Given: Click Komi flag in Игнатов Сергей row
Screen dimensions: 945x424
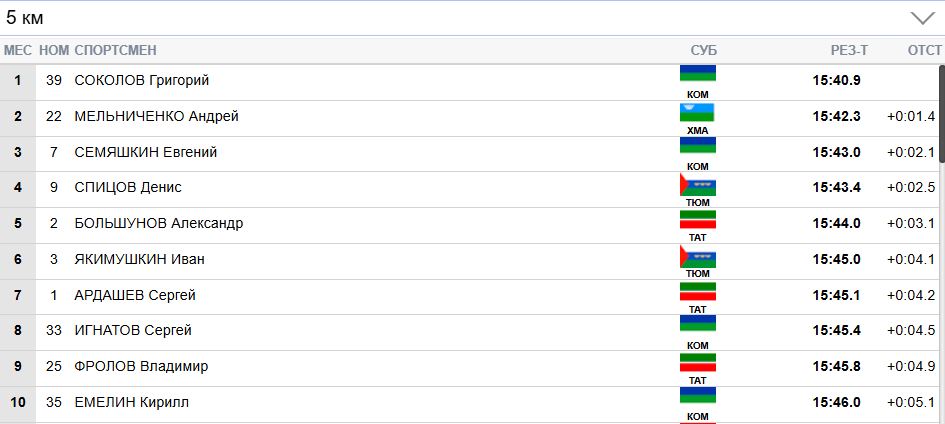Looking at the screenshot, I should point(698,325).
